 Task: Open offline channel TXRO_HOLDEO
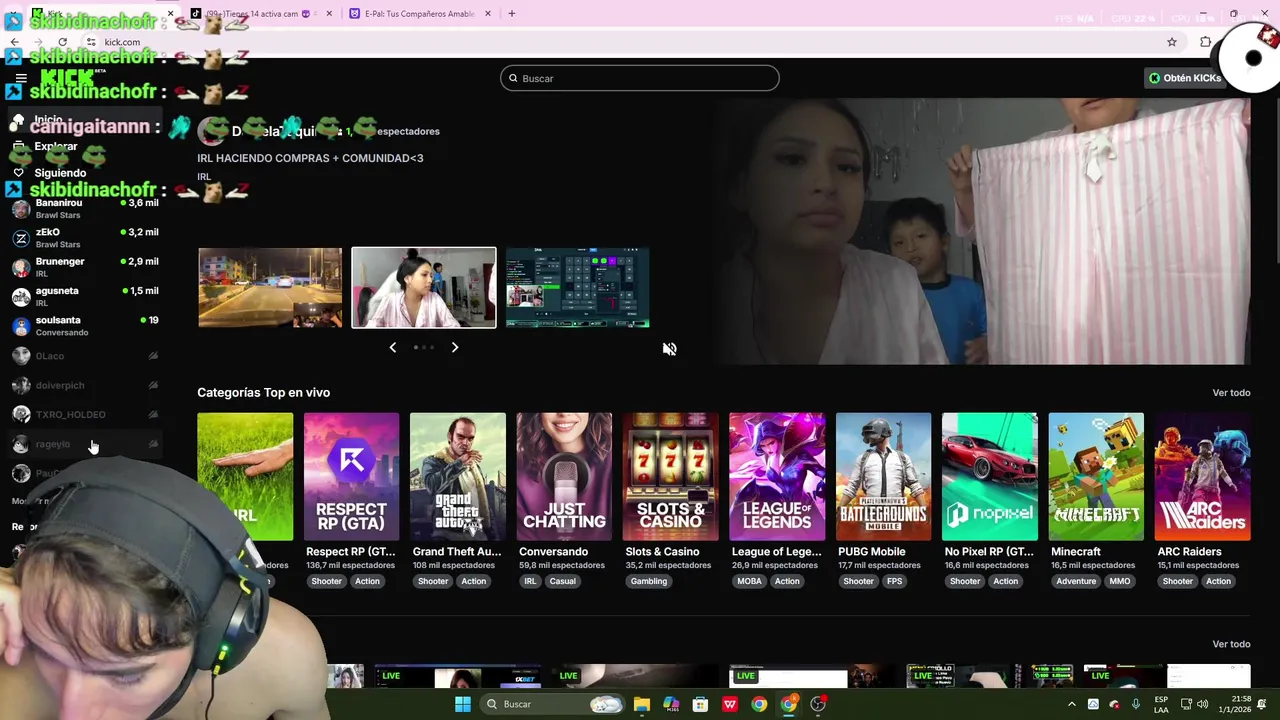[85, 414]
